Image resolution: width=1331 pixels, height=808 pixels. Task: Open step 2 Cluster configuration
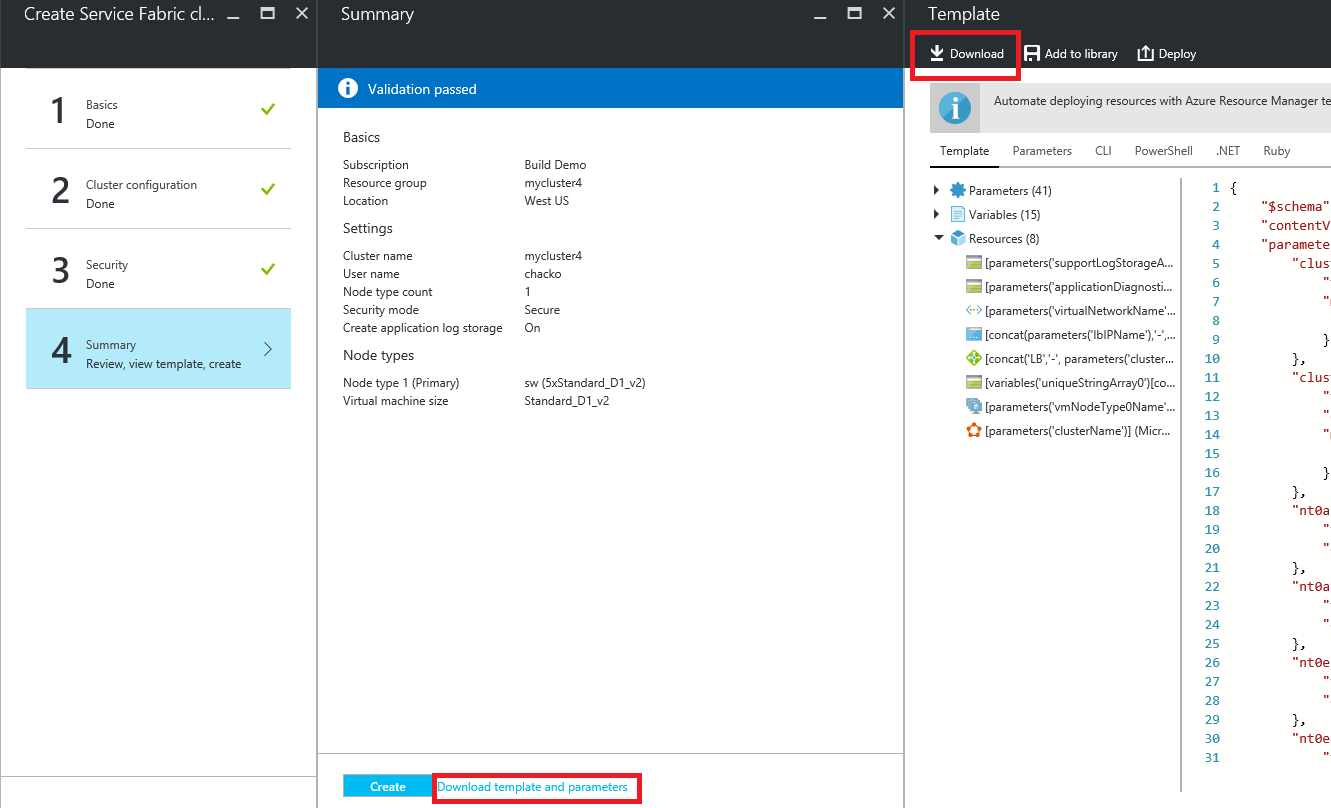click(x=158, y=189)
